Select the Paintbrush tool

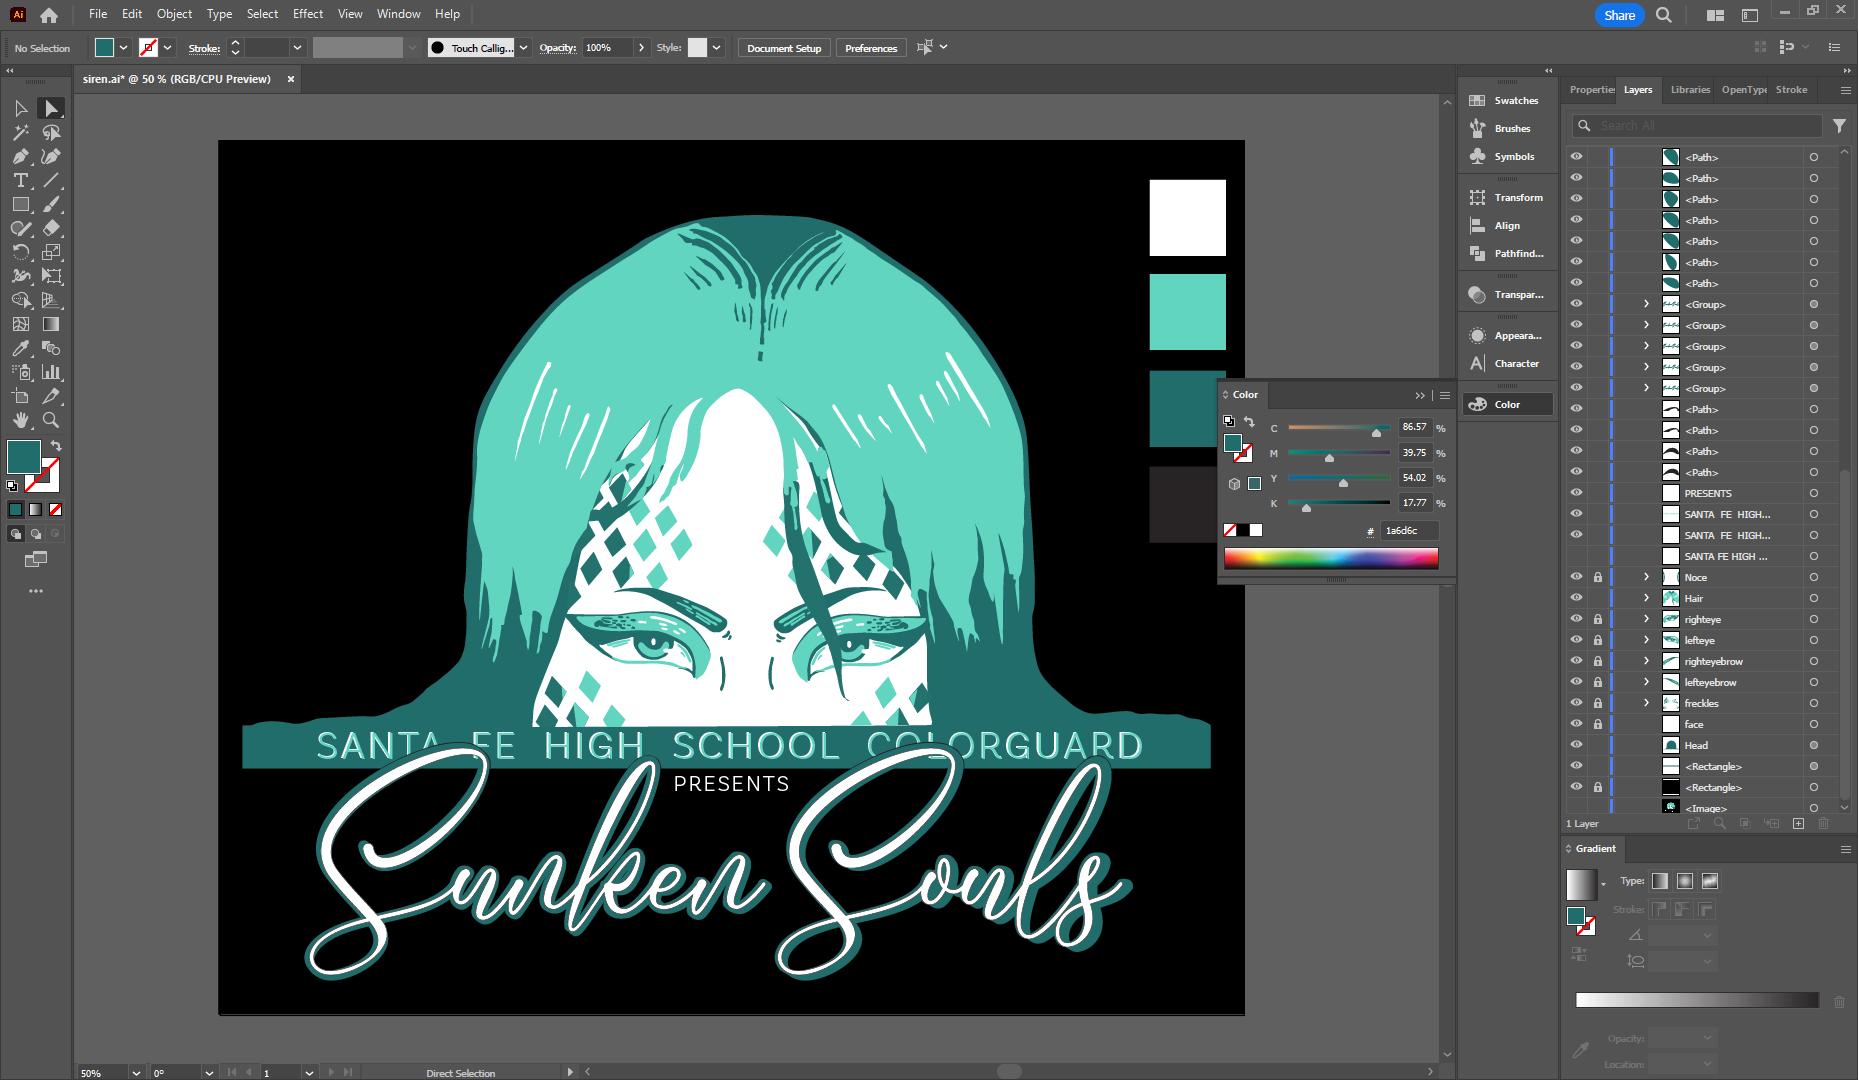pos(51,204)
